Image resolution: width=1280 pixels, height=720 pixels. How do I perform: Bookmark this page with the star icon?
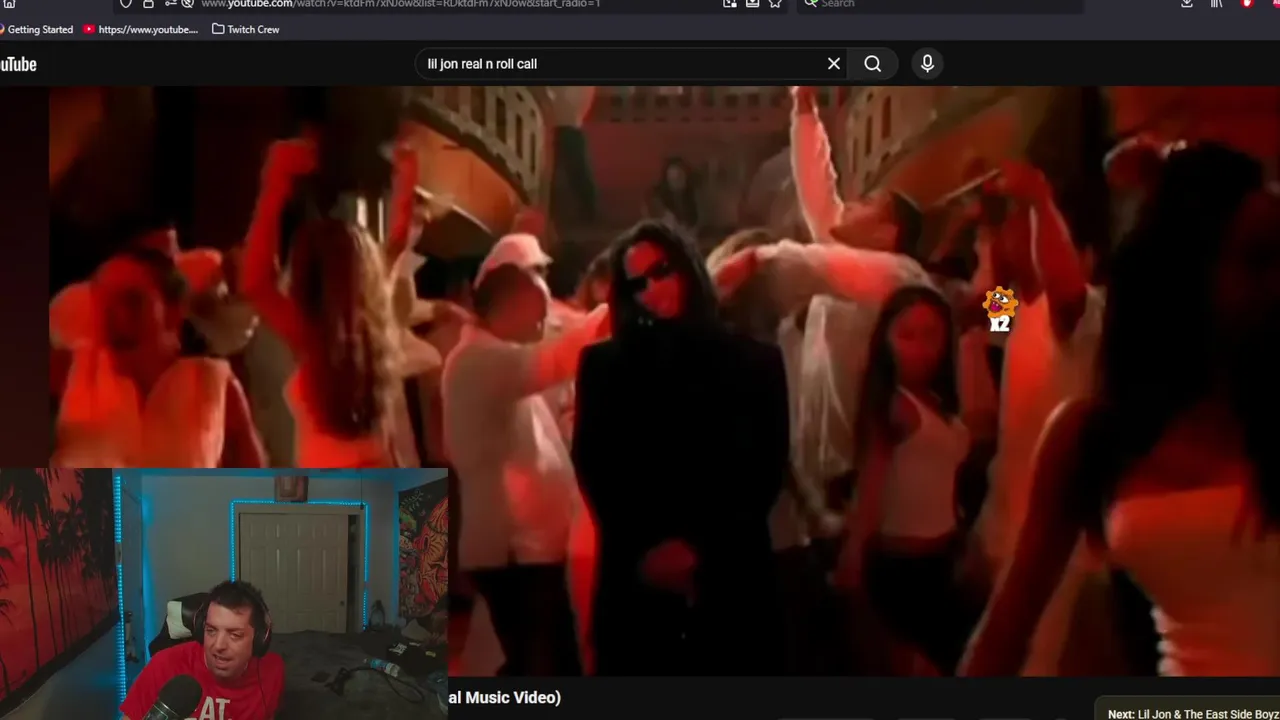[x=775, y=4]
